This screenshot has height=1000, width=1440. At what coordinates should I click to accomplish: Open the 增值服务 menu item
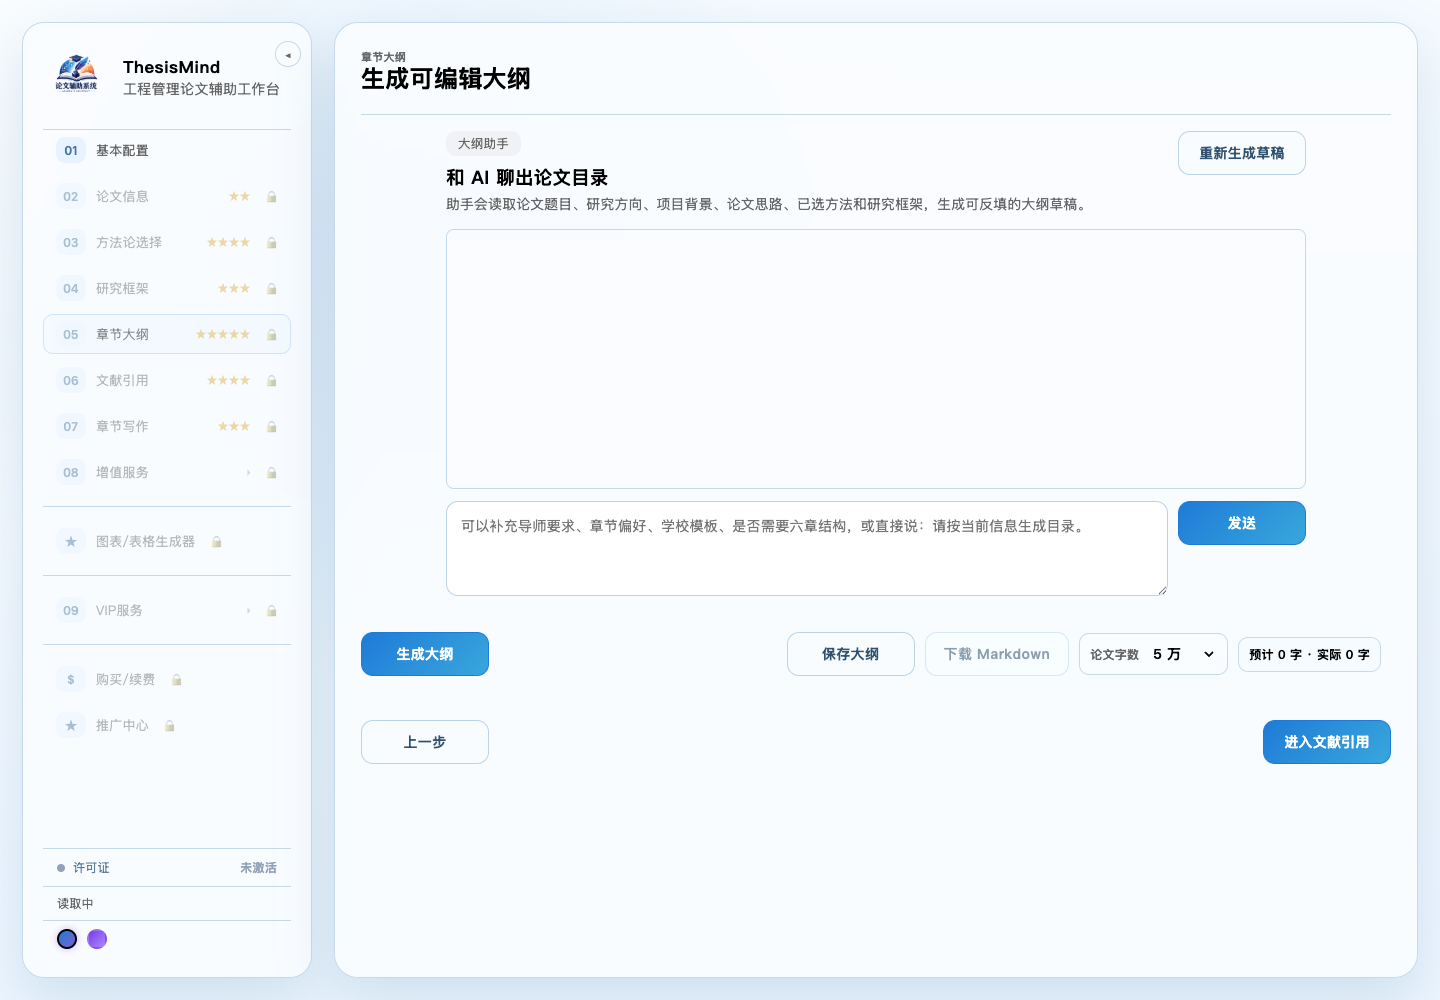[167, 473]
